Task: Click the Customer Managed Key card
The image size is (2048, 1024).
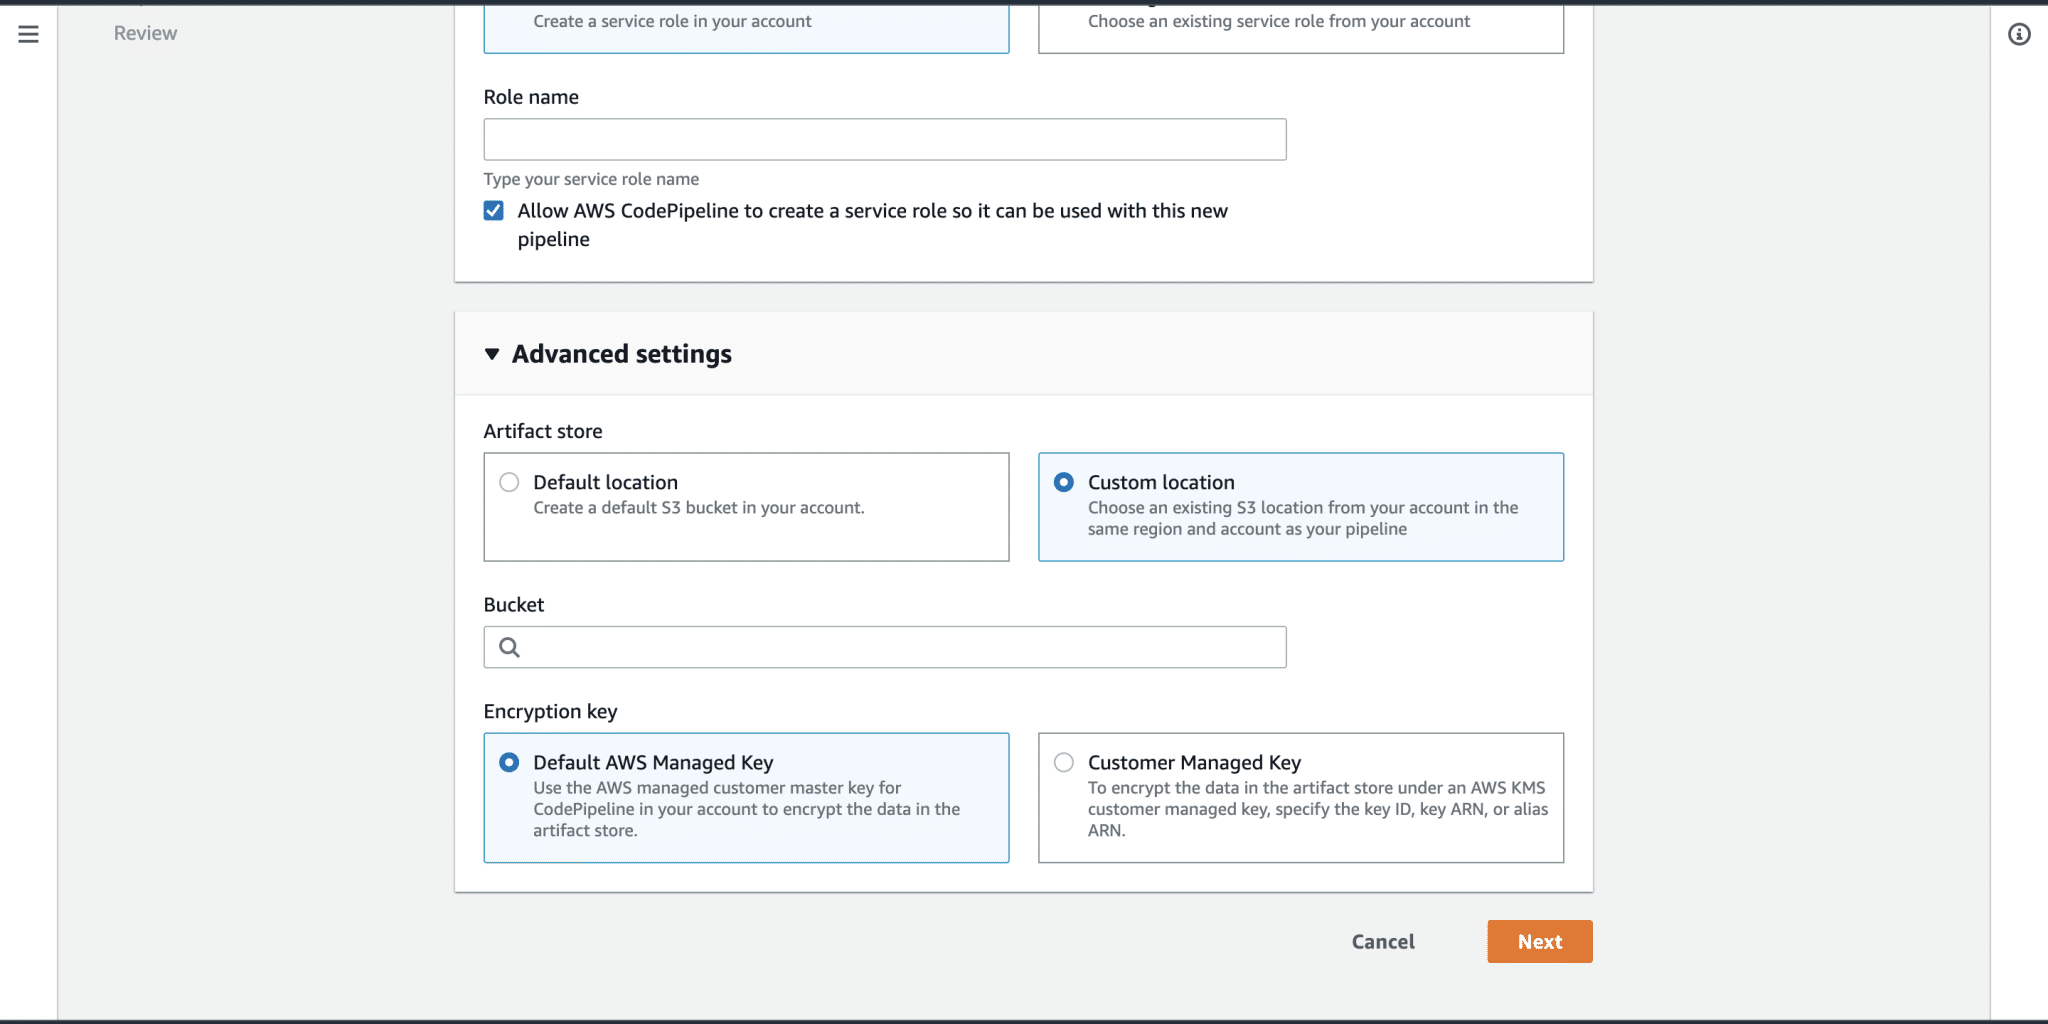Action: tap(1300, 797)
